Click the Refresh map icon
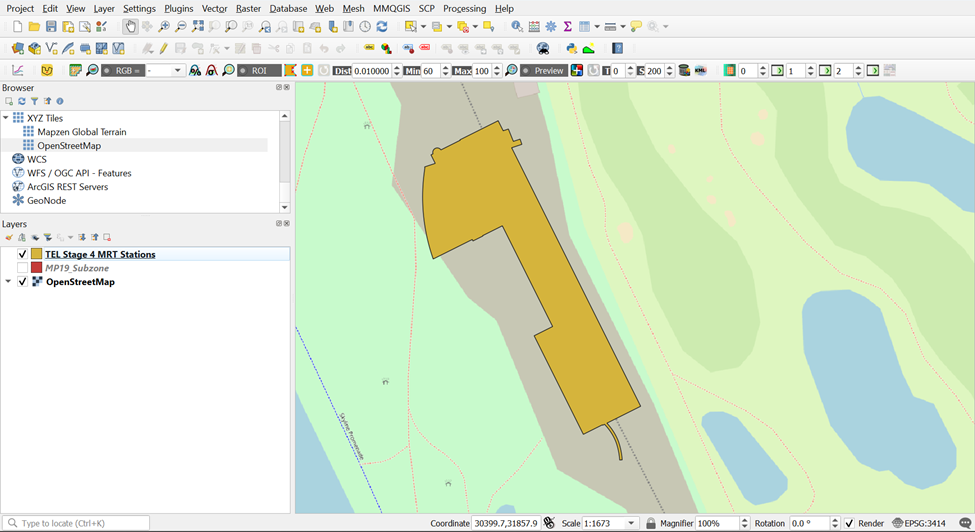 [x=382, y=27]
